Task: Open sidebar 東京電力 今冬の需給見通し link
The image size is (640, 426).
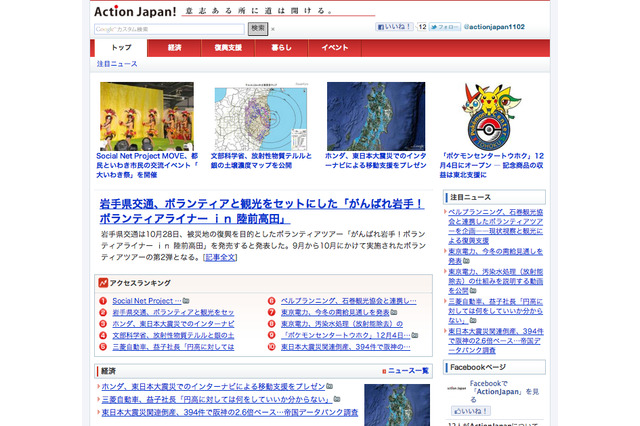Action: (496, 256)
